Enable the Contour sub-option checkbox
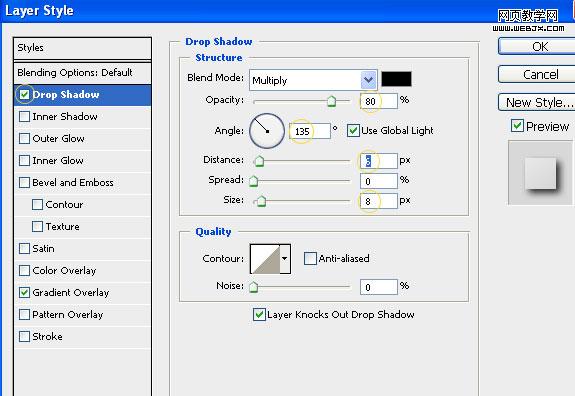Viewport: 575px width, 396px height. (x=37, y=205)
